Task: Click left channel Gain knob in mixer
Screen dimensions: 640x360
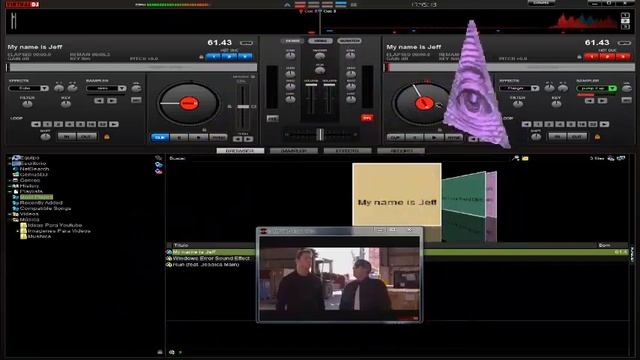Action: coord(290,56)
